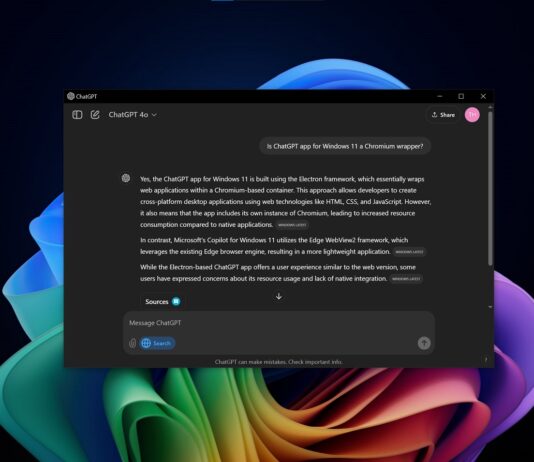534x462 pixels.
Task: Click the help question mark icon
Action: click(x=486, y=359)
